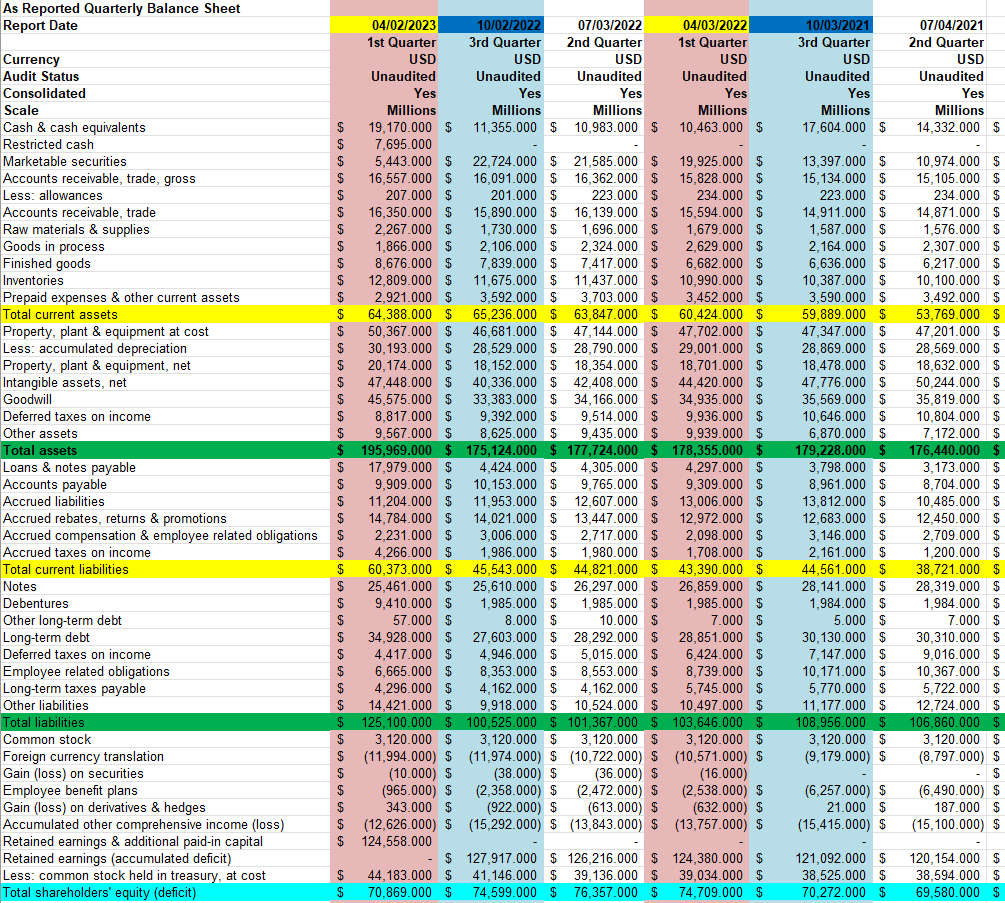Click the Currency row label
The width and height of the screenshot is (1005, 903).
pos(35,59)
